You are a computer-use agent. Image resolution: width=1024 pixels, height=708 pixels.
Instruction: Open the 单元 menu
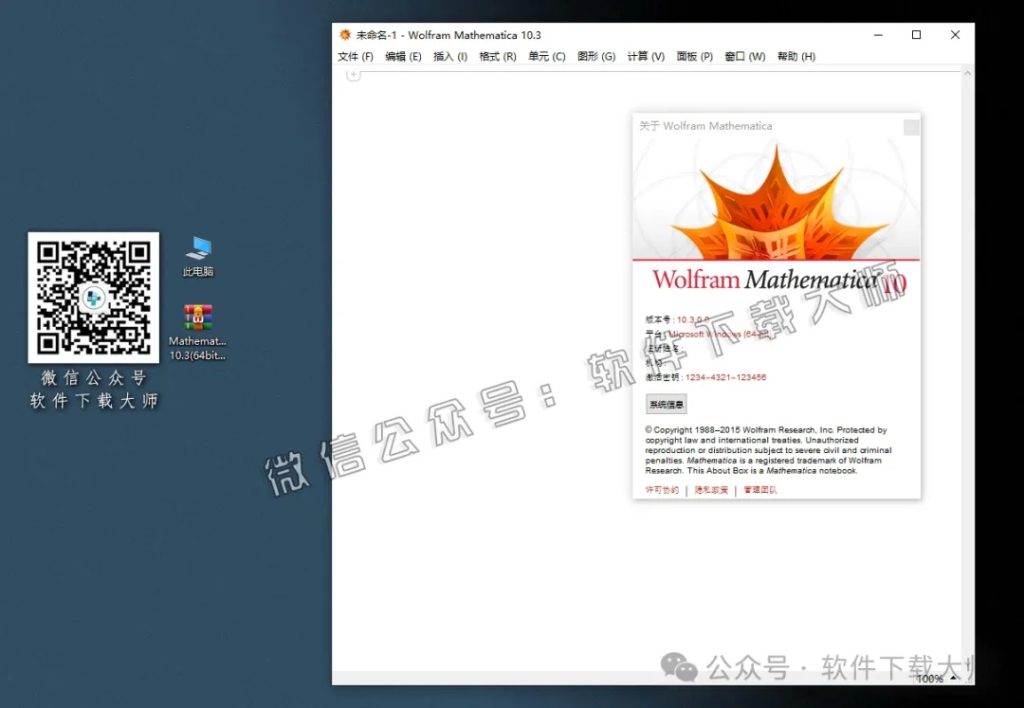click(x=546, y=56)
